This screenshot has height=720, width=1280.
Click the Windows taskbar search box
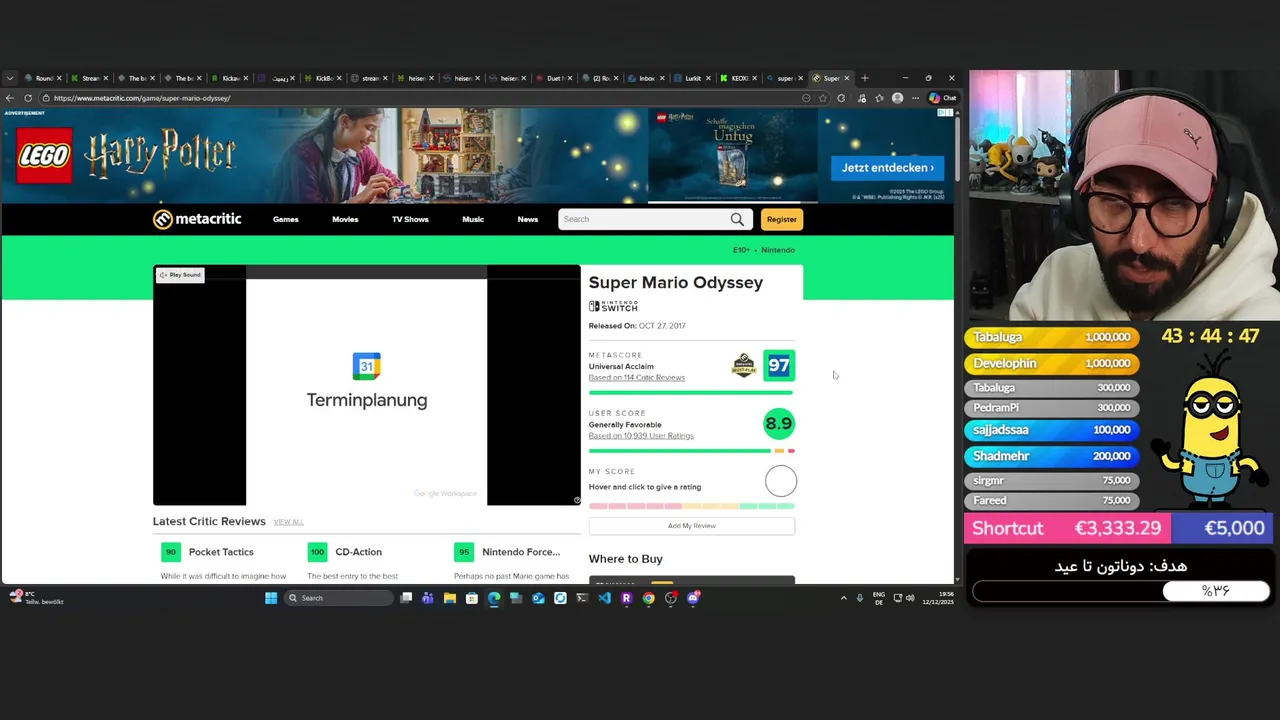coord(339,598)
